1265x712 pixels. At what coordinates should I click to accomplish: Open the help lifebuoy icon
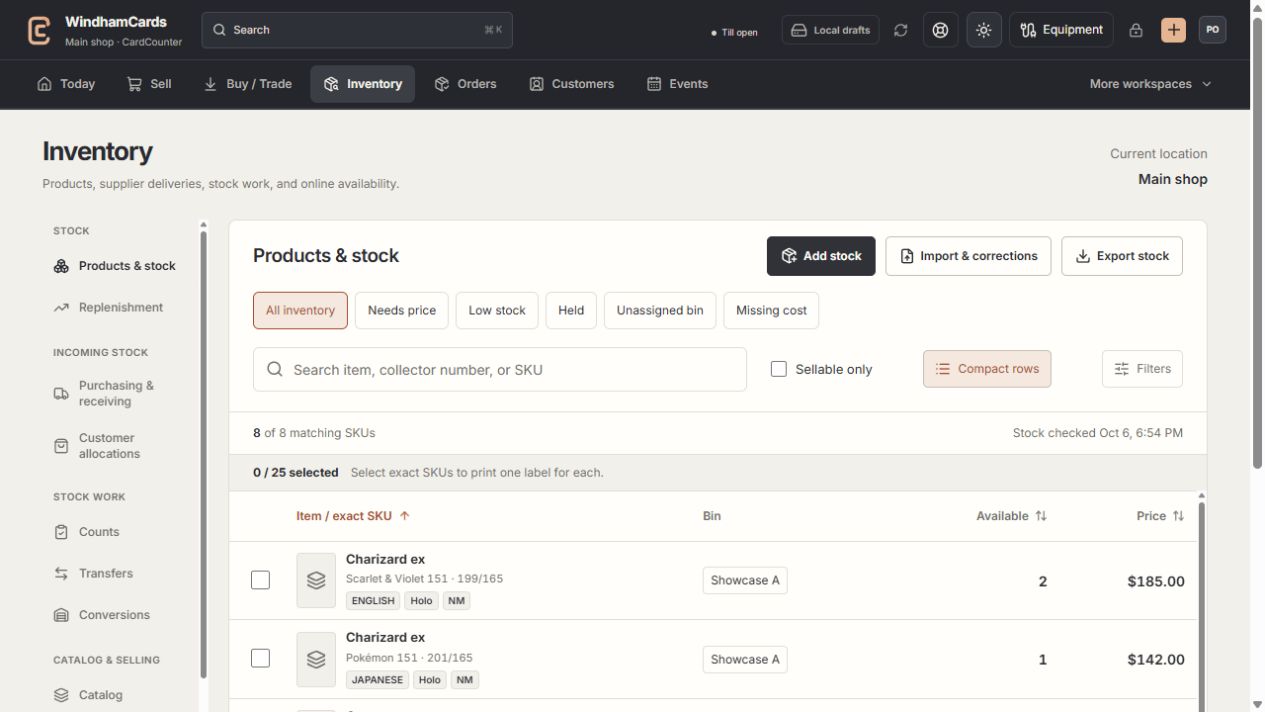pyautogui.click(x=940, y=30)
